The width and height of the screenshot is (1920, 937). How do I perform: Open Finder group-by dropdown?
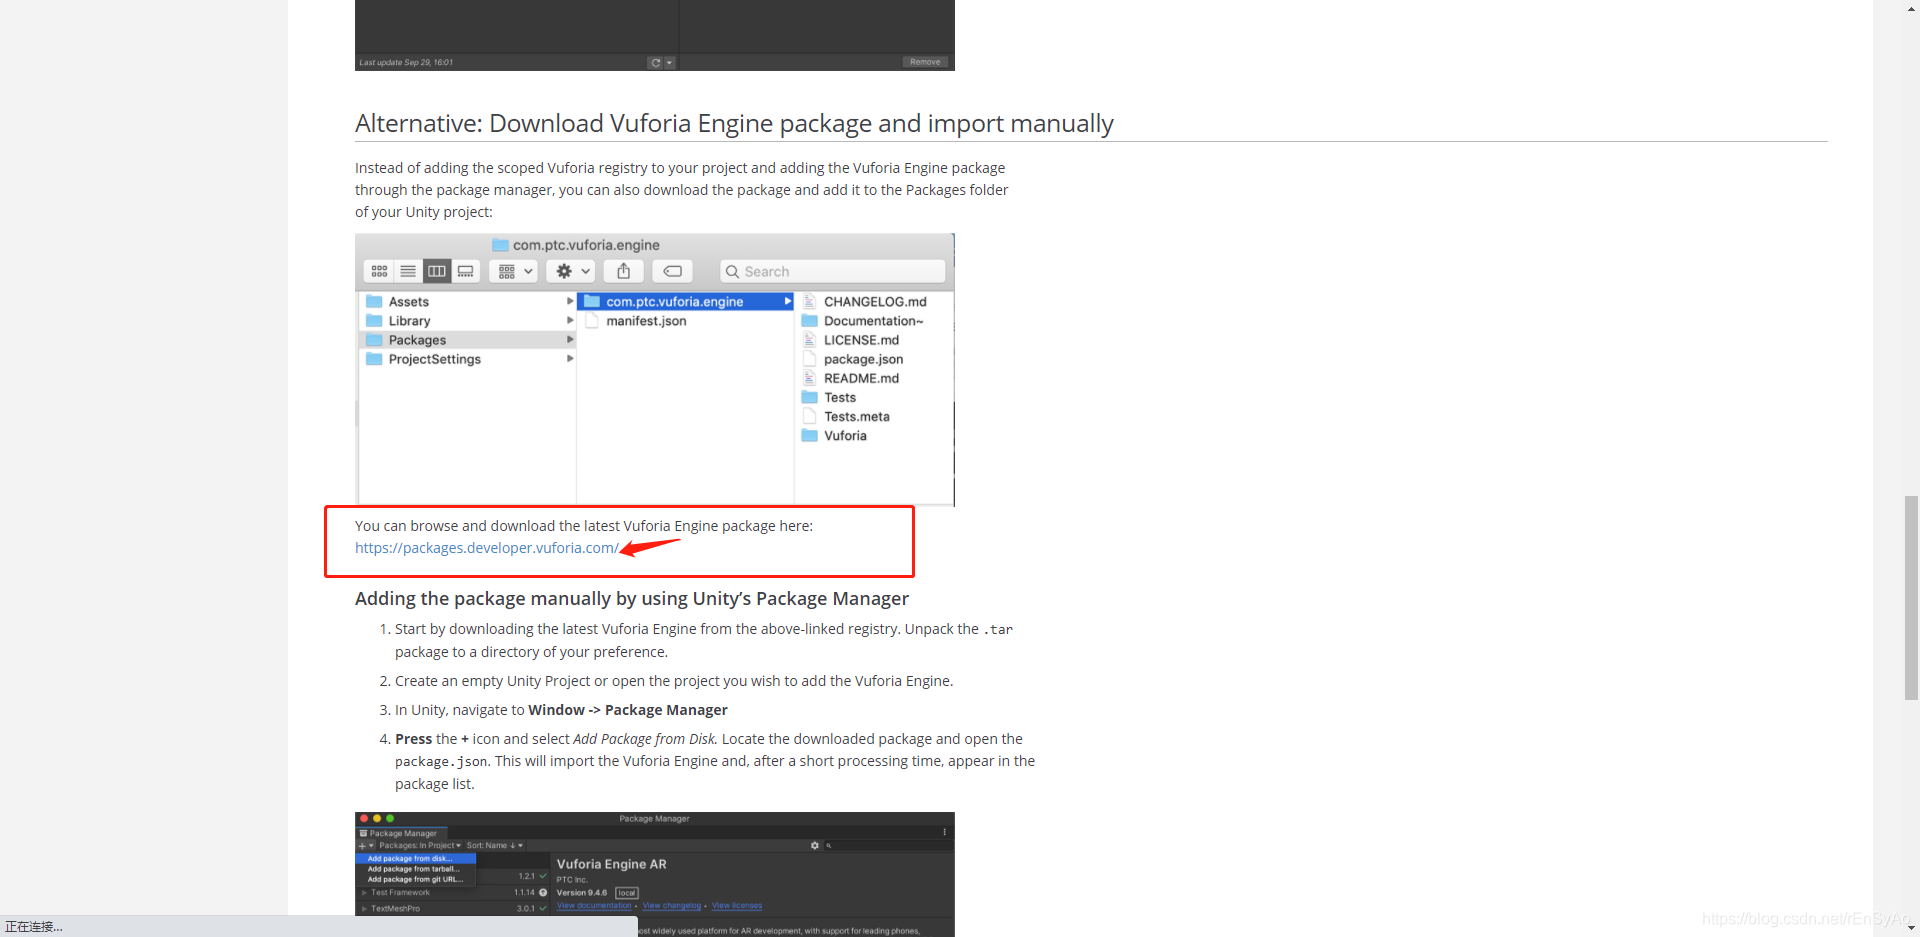514,271
